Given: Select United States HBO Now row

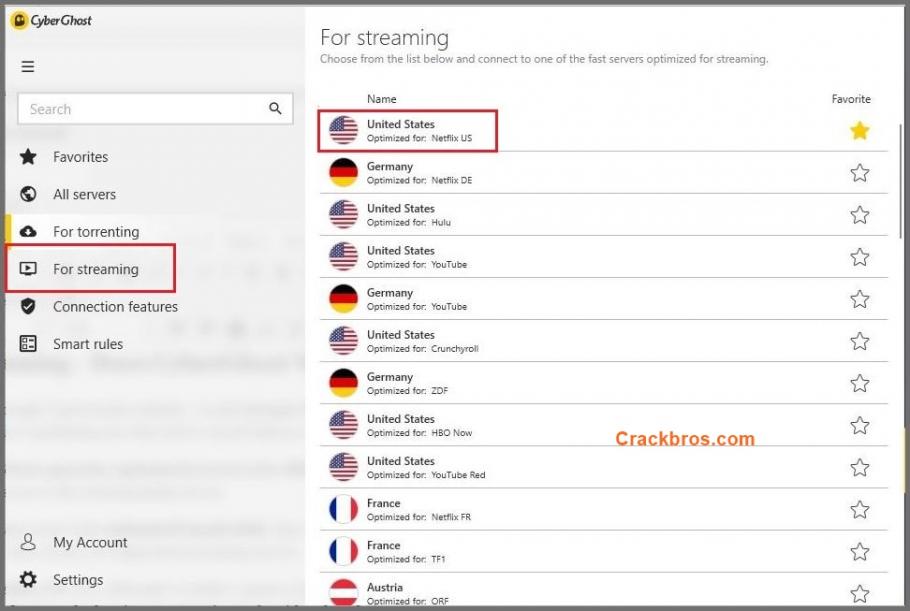Looking at the screenshot, I should [x=604, y=425].
